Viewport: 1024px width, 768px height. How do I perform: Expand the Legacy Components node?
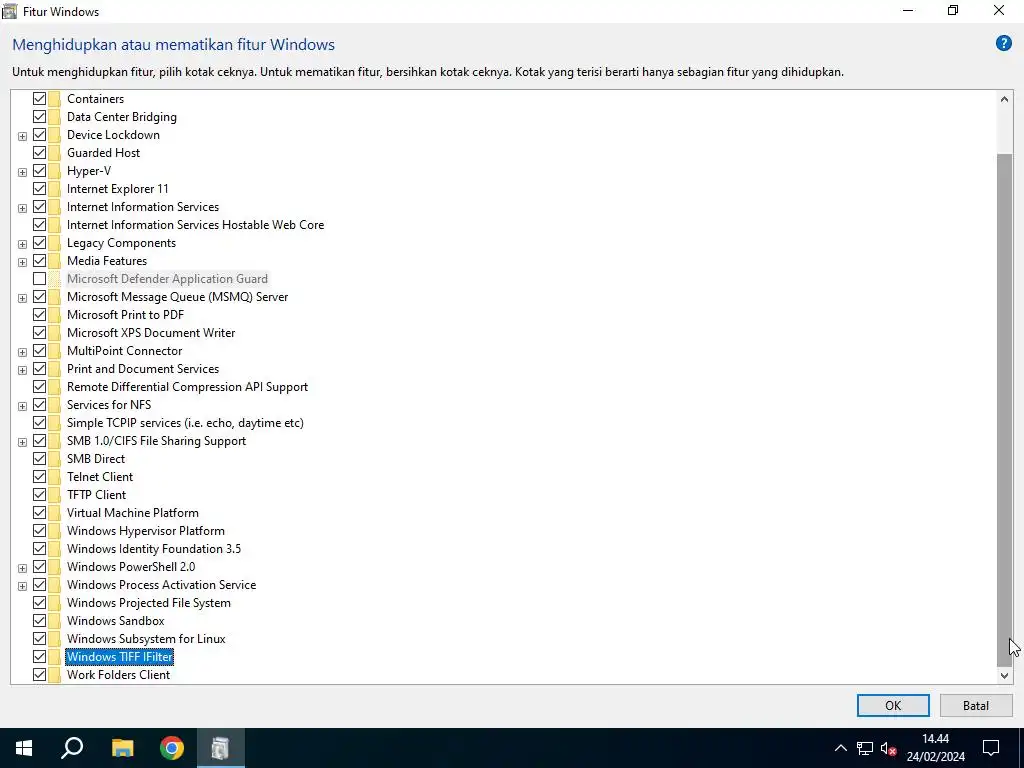(x=22, y=244)
